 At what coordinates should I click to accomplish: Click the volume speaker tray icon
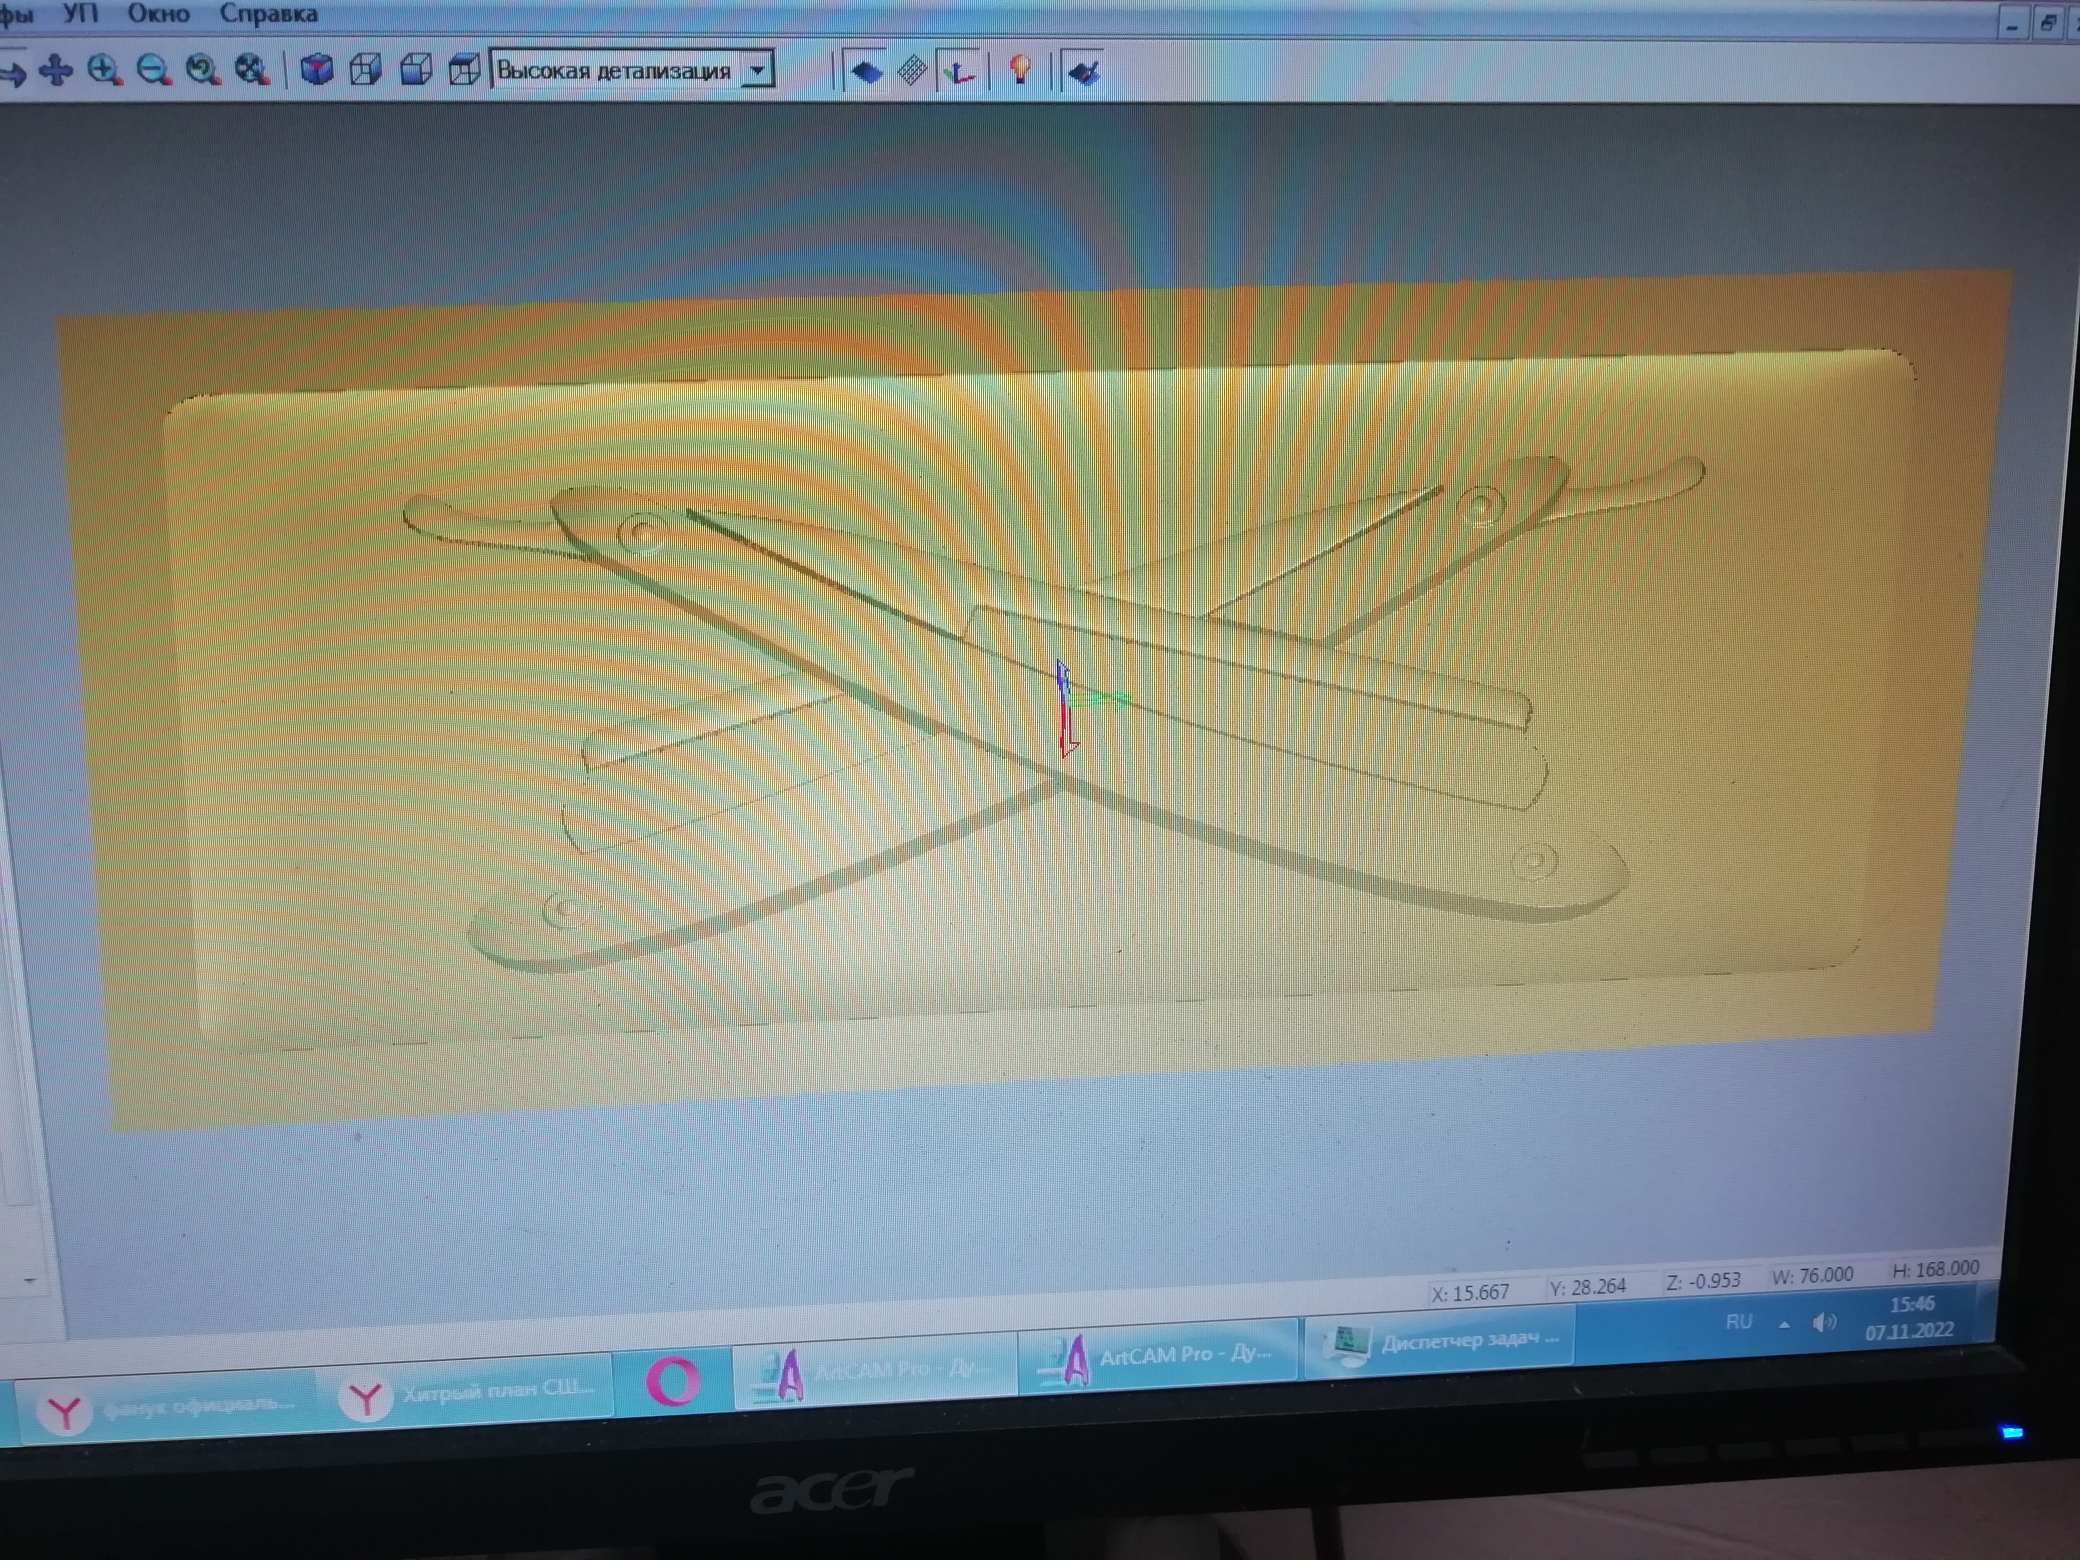[x=1824, y=1323]
